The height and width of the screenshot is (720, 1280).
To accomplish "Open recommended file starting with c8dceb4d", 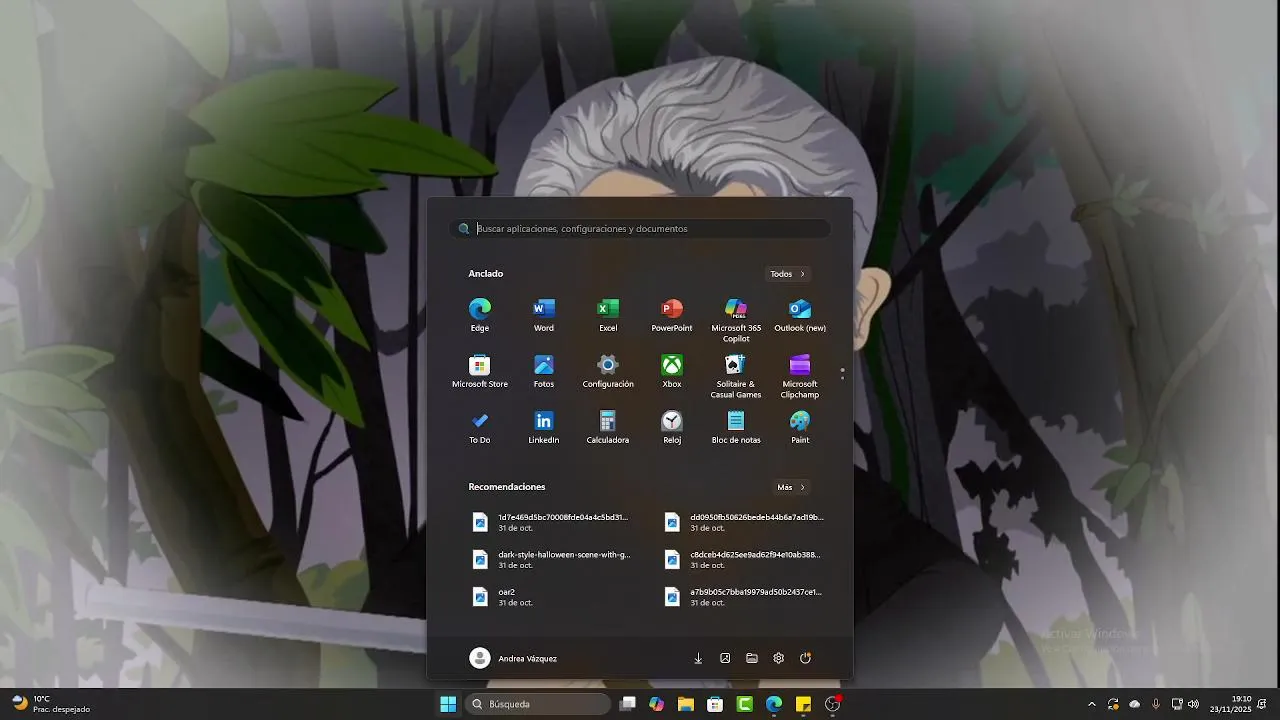I will (x=743, y=559).
